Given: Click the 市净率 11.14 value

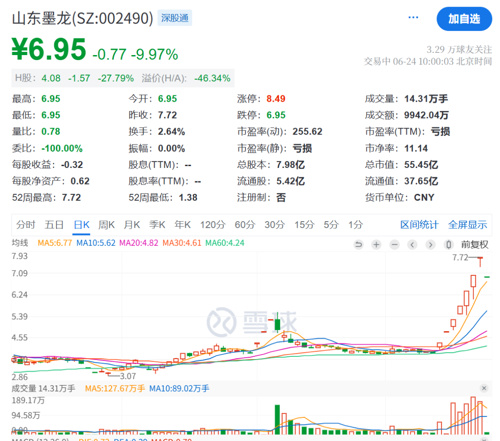Looking at the screenshot, I should click(416, 148).
